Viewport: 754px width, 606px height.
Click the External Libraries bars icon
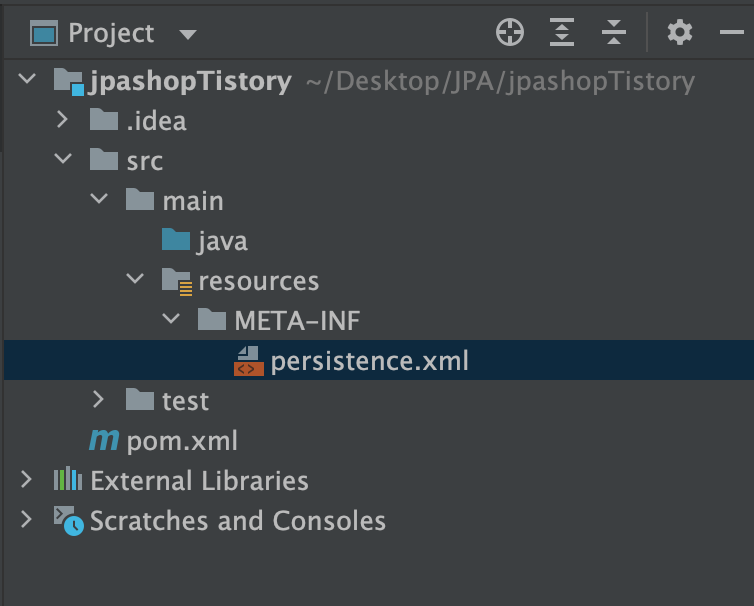point(68,479)
